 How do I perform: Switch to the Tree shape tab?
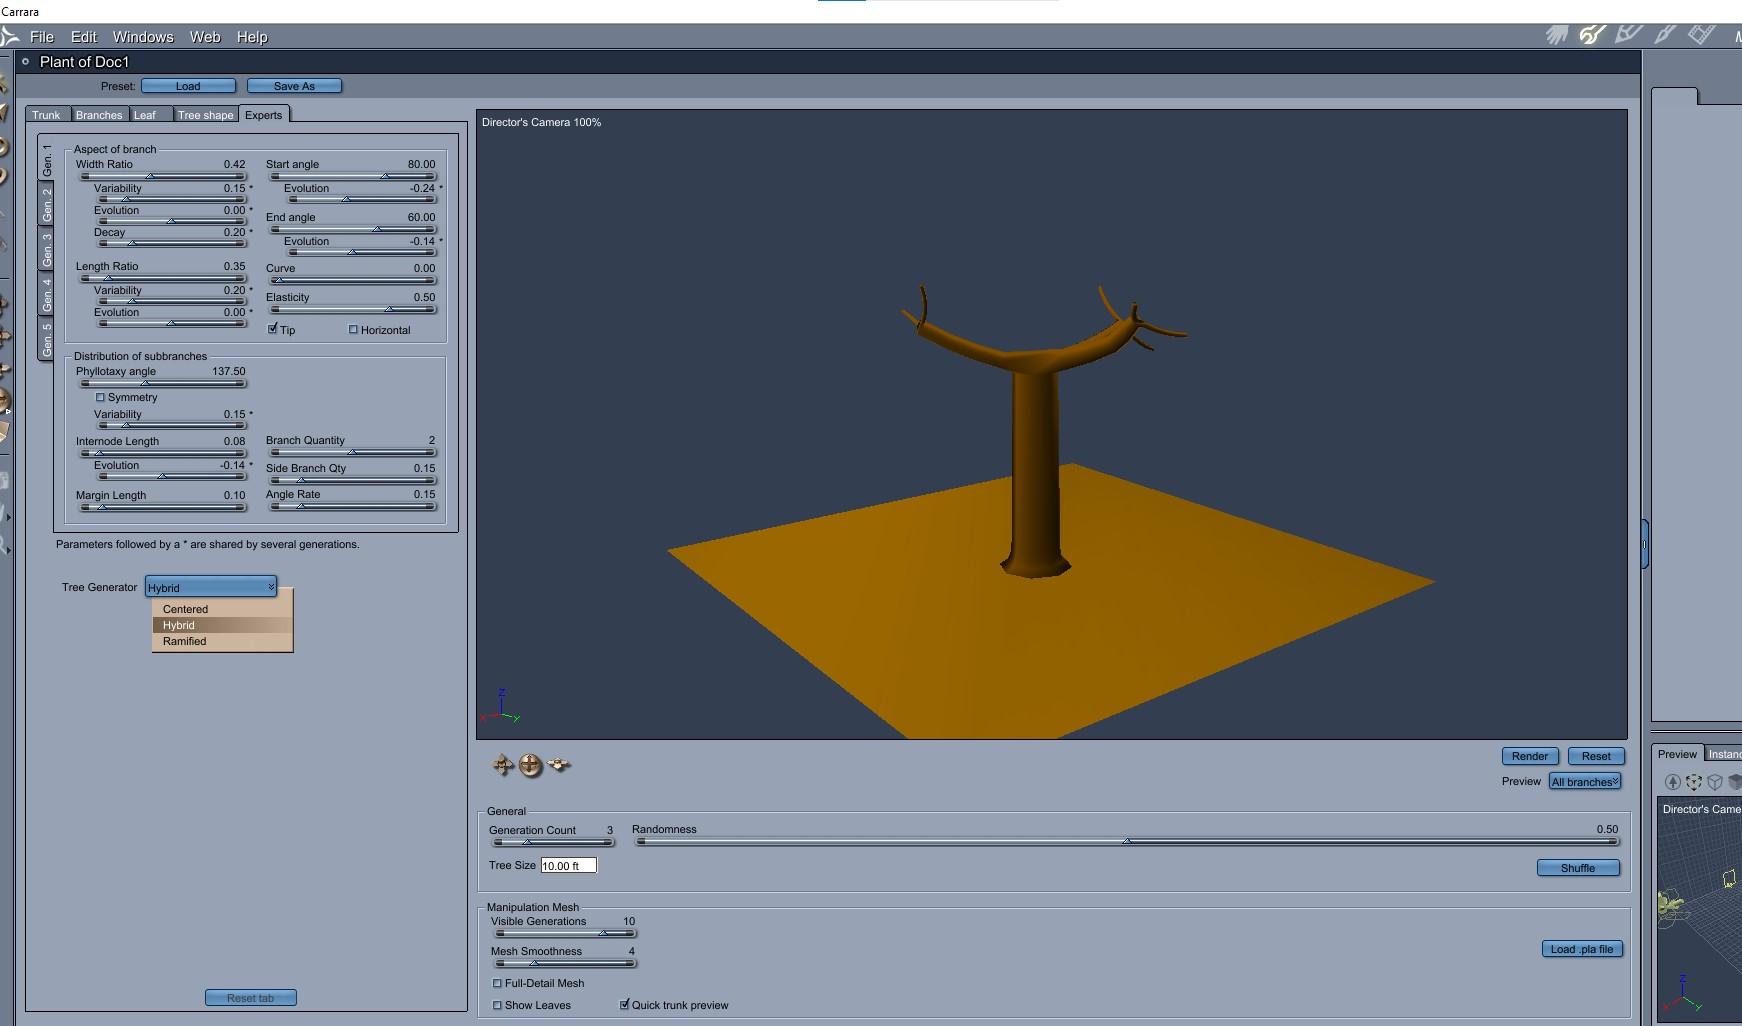(x=205, y=115)
